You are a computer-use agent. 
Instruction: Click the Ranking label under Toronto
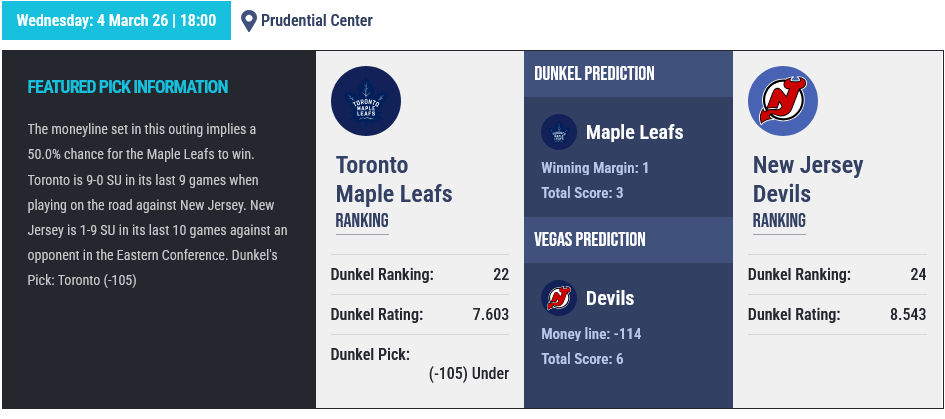(362, 221)
